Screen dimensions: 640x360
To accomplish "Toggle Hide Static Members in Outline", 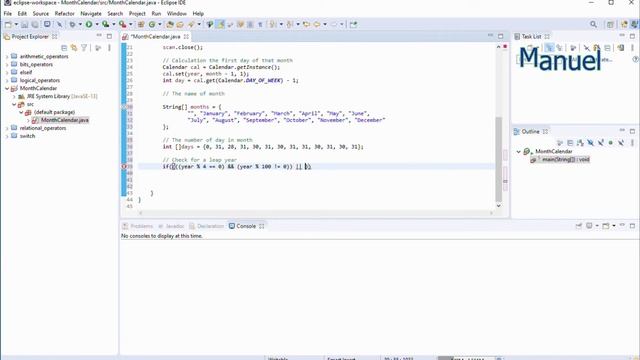I will 601,142.
